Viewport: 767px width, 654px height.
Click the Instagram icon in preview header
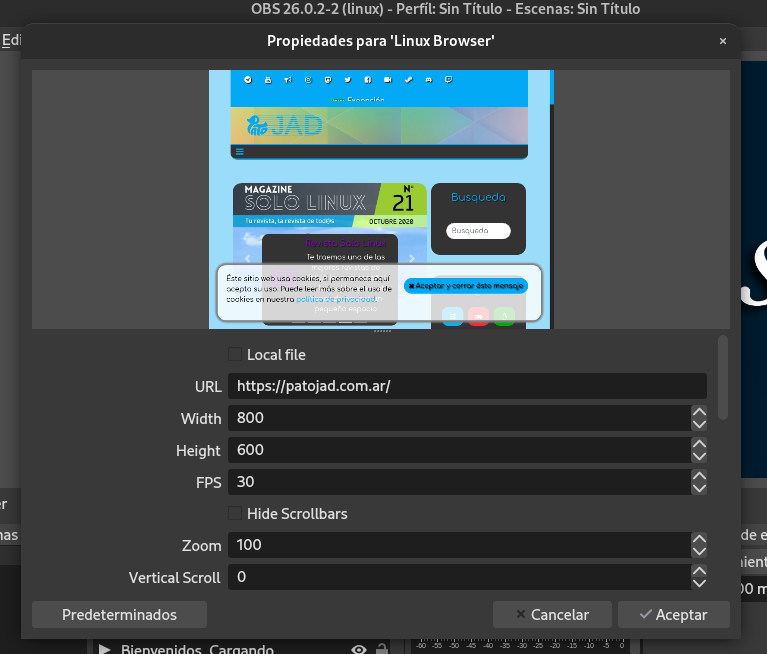point(308,80)
